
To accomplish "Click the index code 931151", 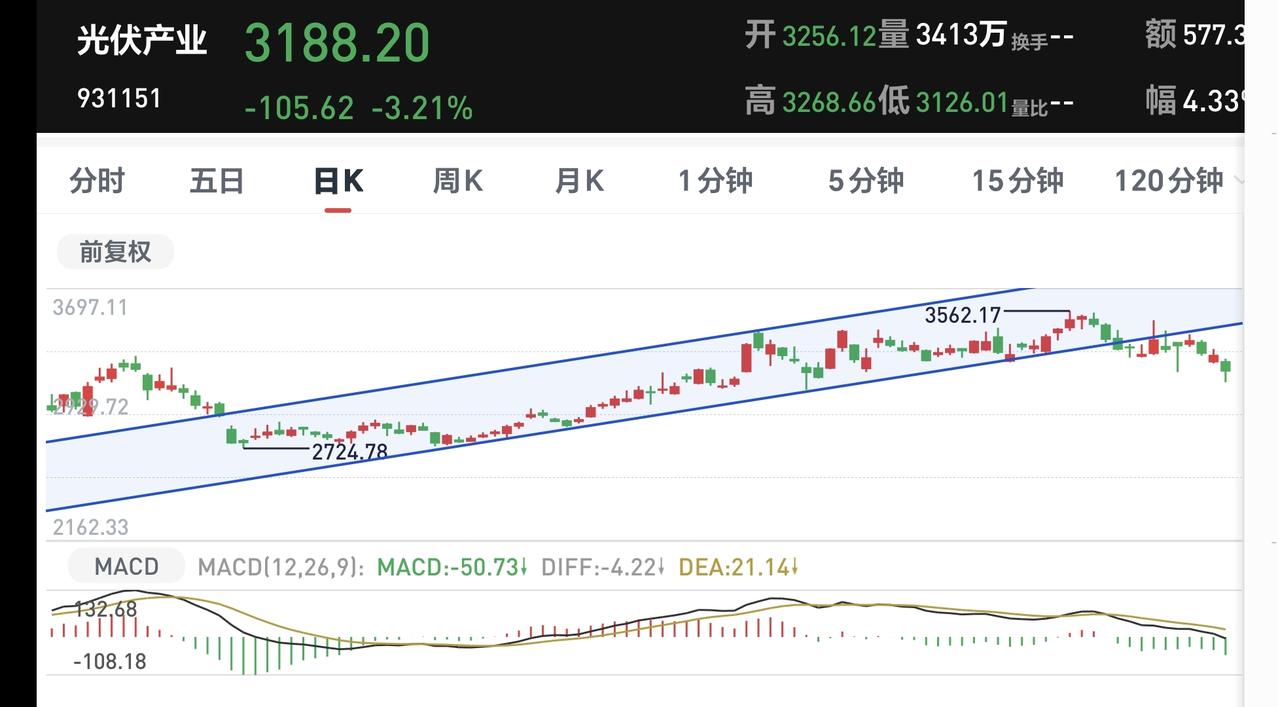I will 119,99.
